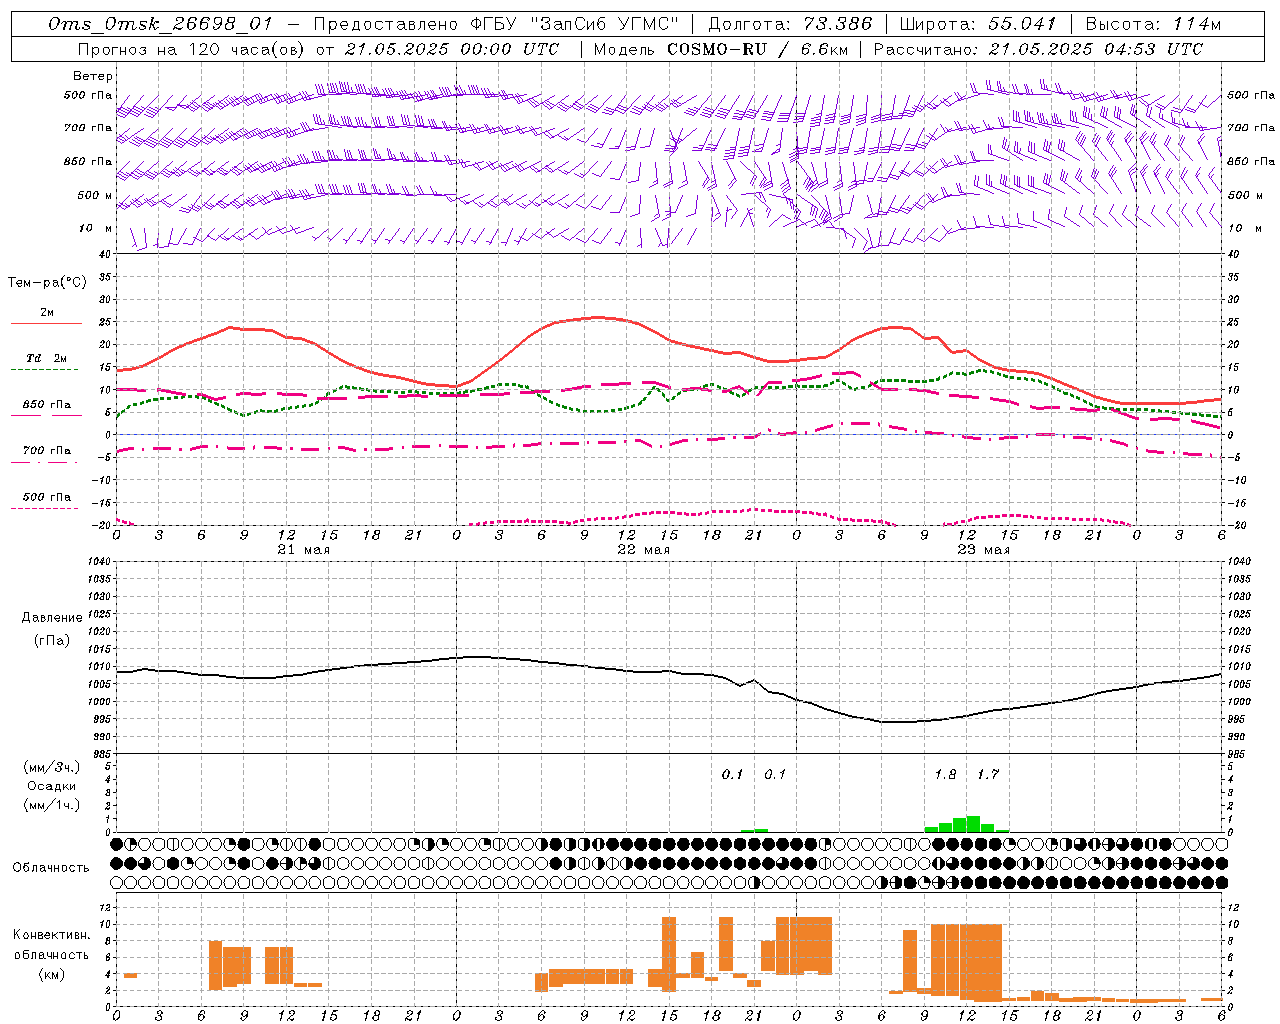
Task: Click the "Давление" pressure panel label
Action: [52, 618]
